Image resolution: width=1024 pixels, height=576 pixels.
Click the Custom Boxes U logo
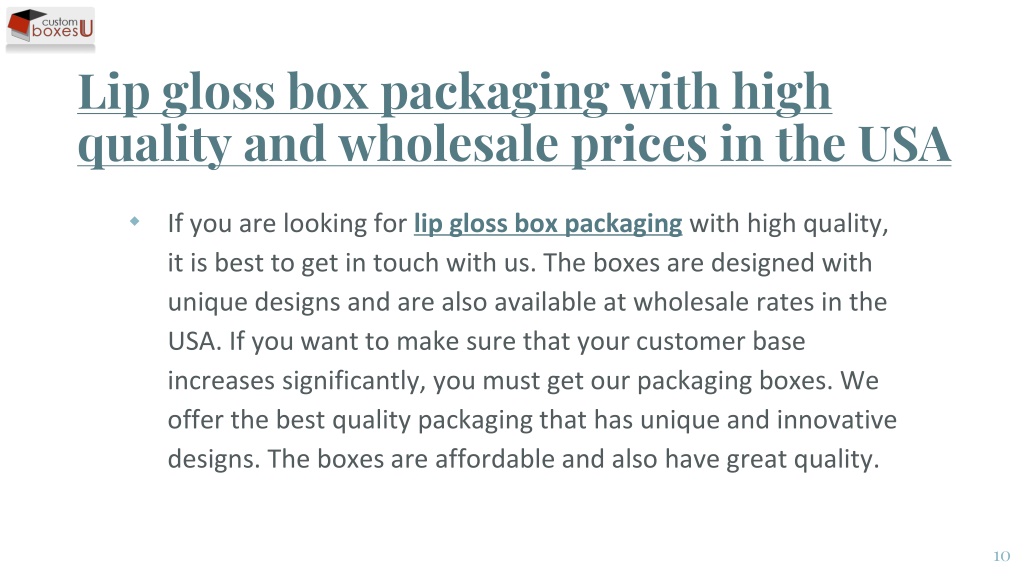(x=50, y=29)
